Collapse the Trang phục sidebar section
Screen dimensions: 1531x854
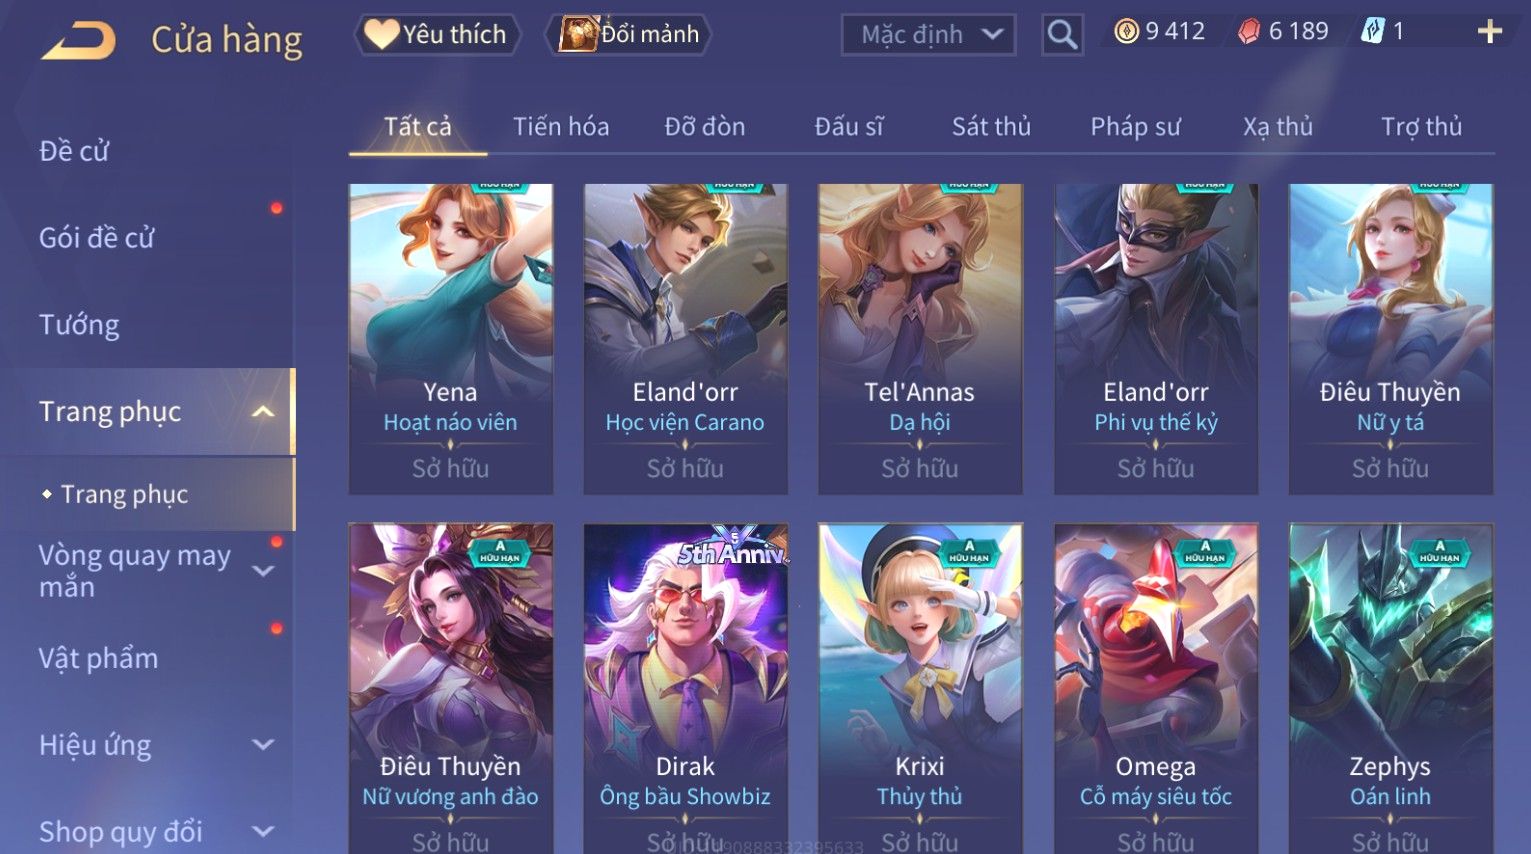tap(263, 412)
